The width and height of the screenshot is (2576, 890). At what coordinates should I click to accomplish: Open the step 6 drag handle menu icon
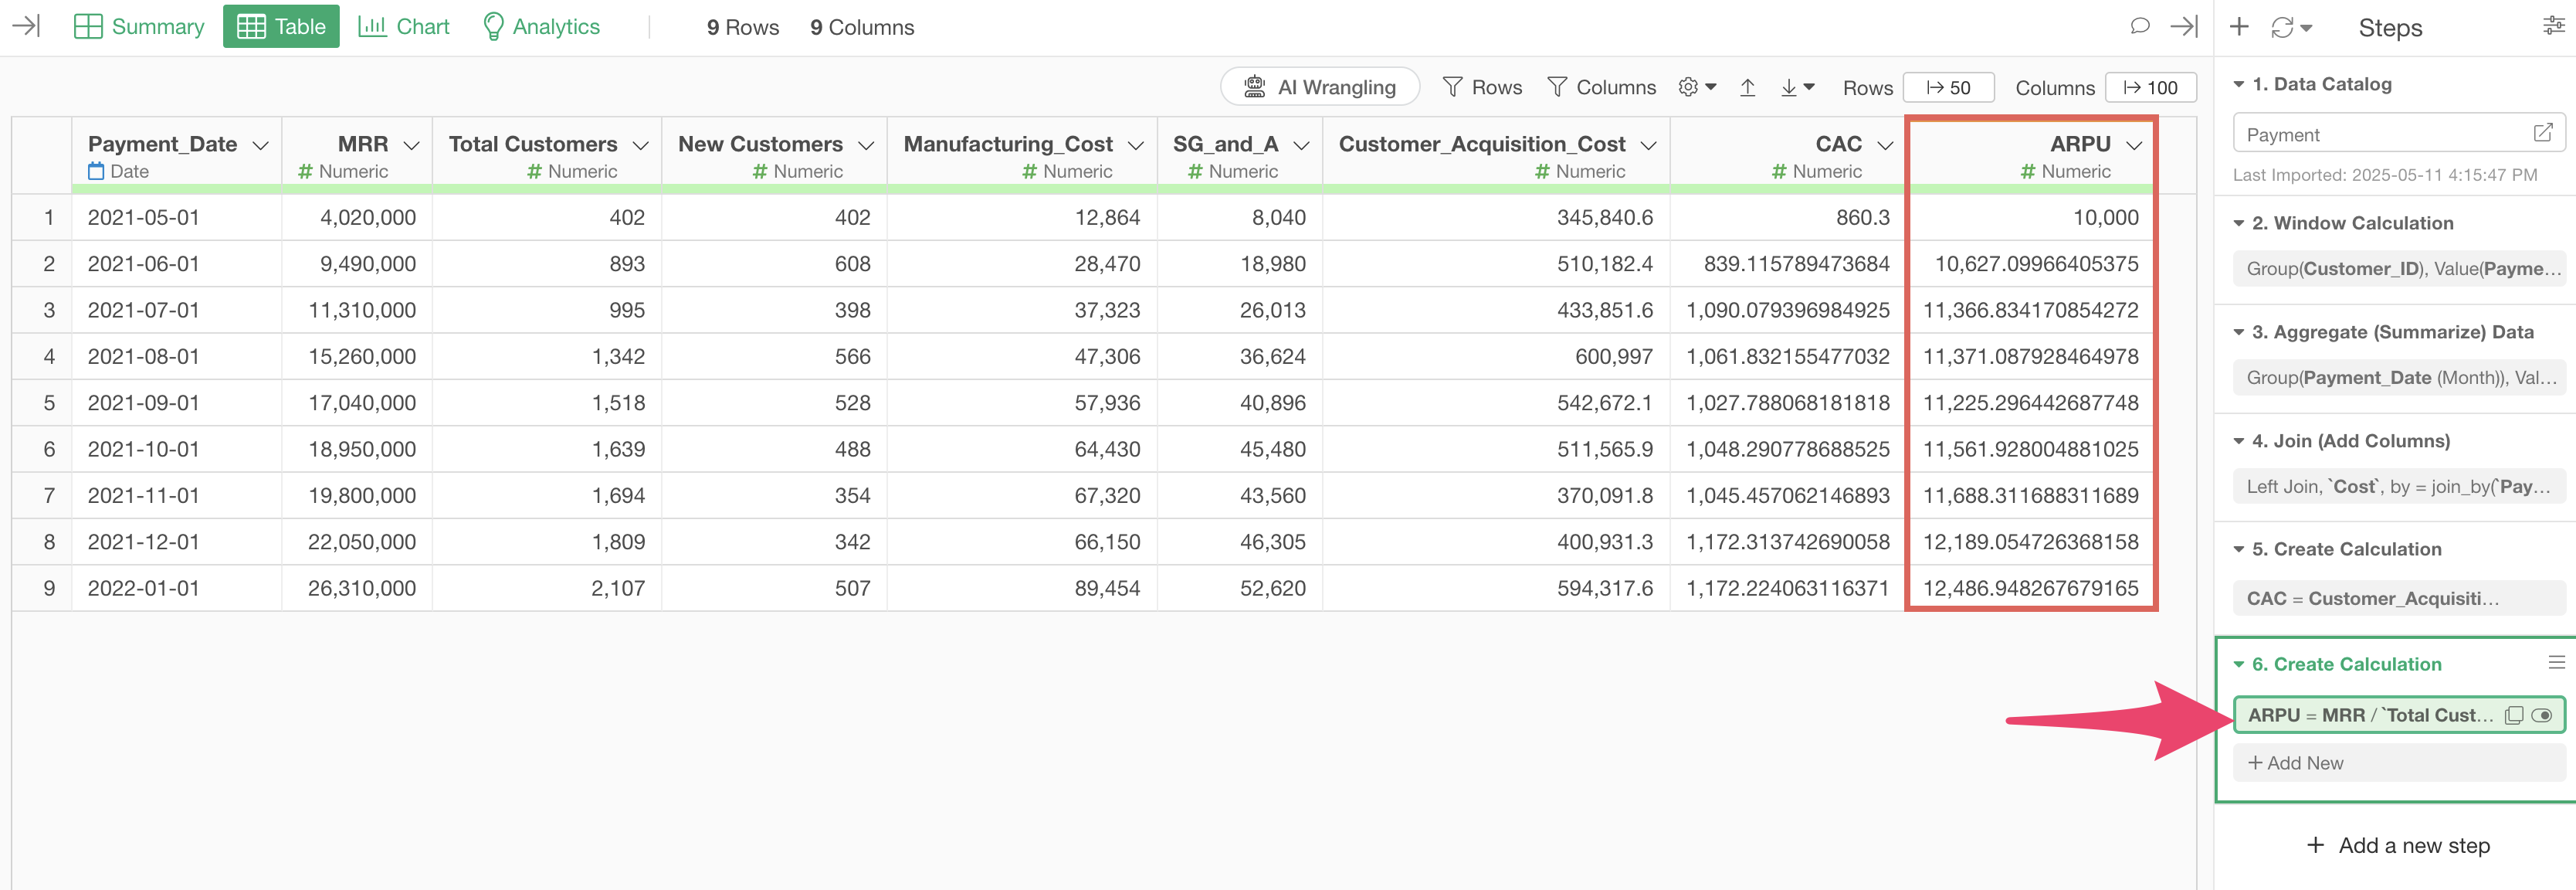[2556, 662]
